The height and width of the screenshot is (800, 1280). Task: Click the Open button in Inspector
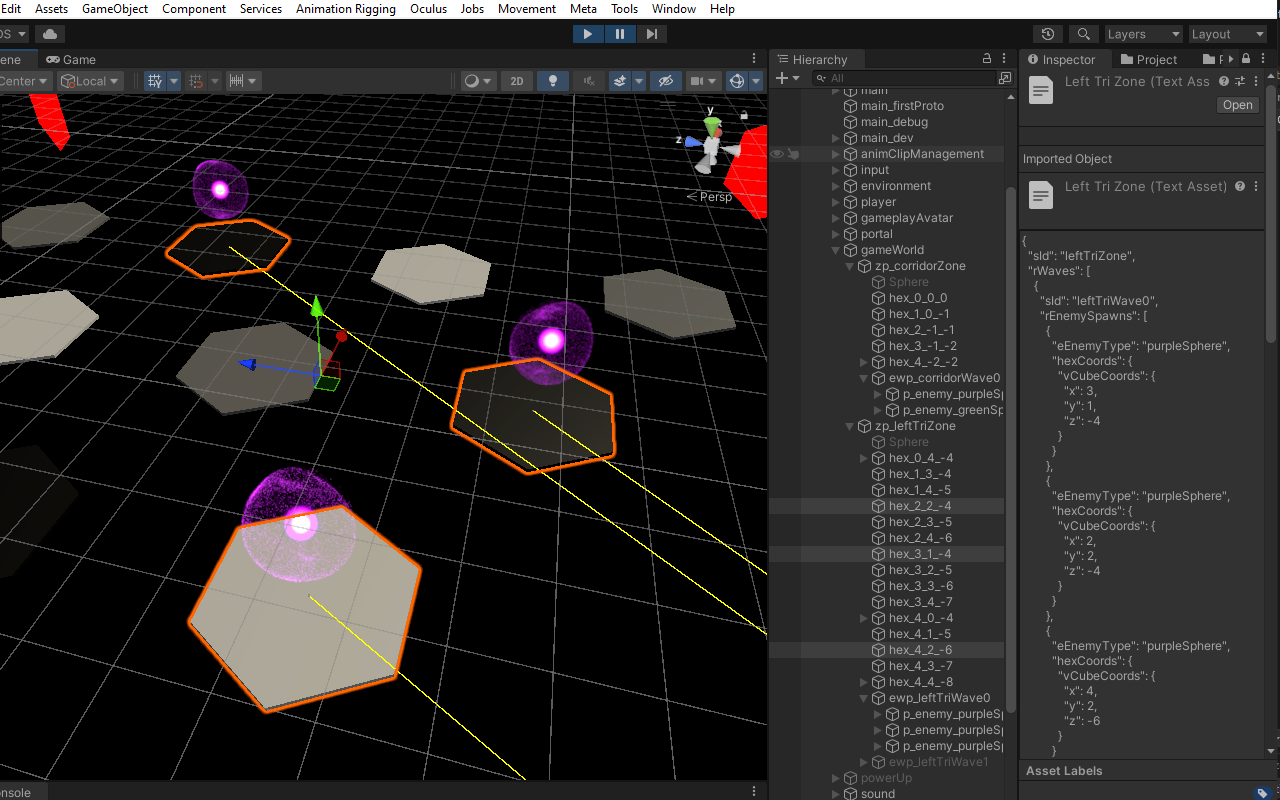pos(1237,105)
